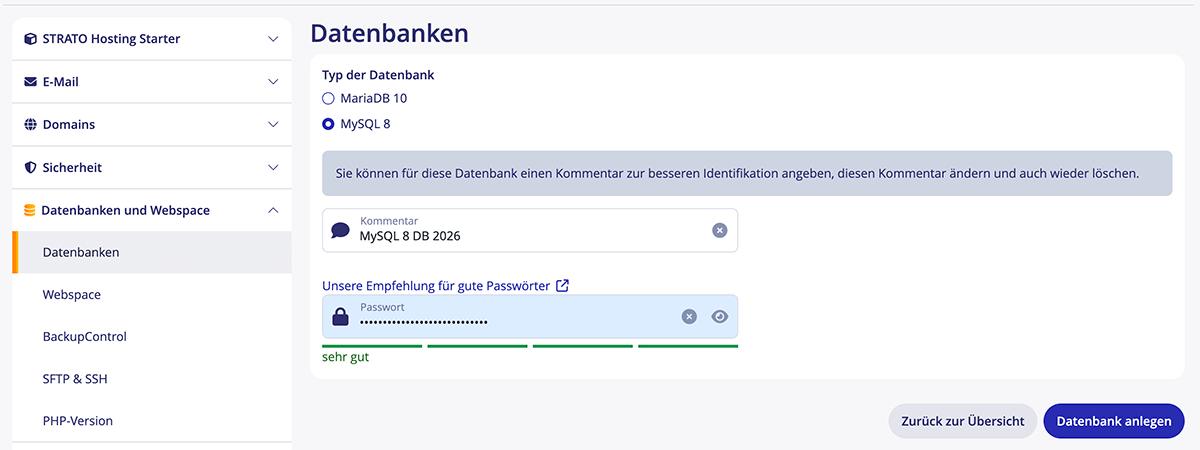Click the Sicherheit shield icon
1200x450 pixels.
(x=30, y=168)
